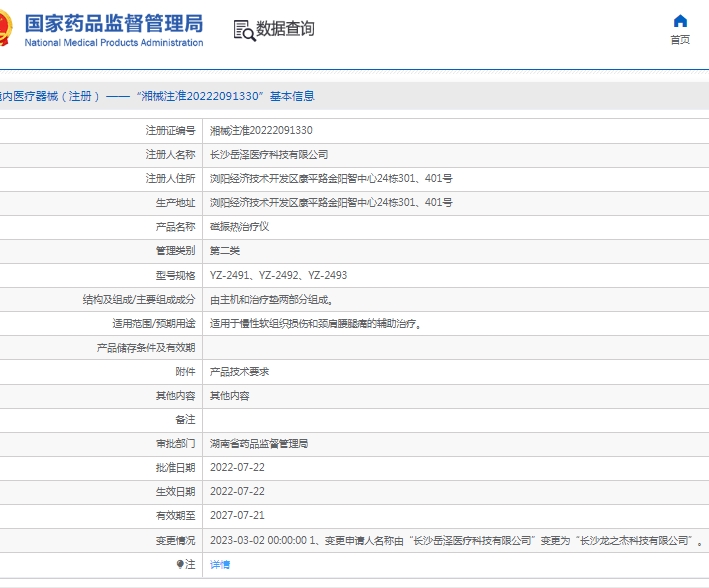Click the 有效期至 row label
This screenshot has height=588, width=709.
pyautogui.click(x=175, y=516)
